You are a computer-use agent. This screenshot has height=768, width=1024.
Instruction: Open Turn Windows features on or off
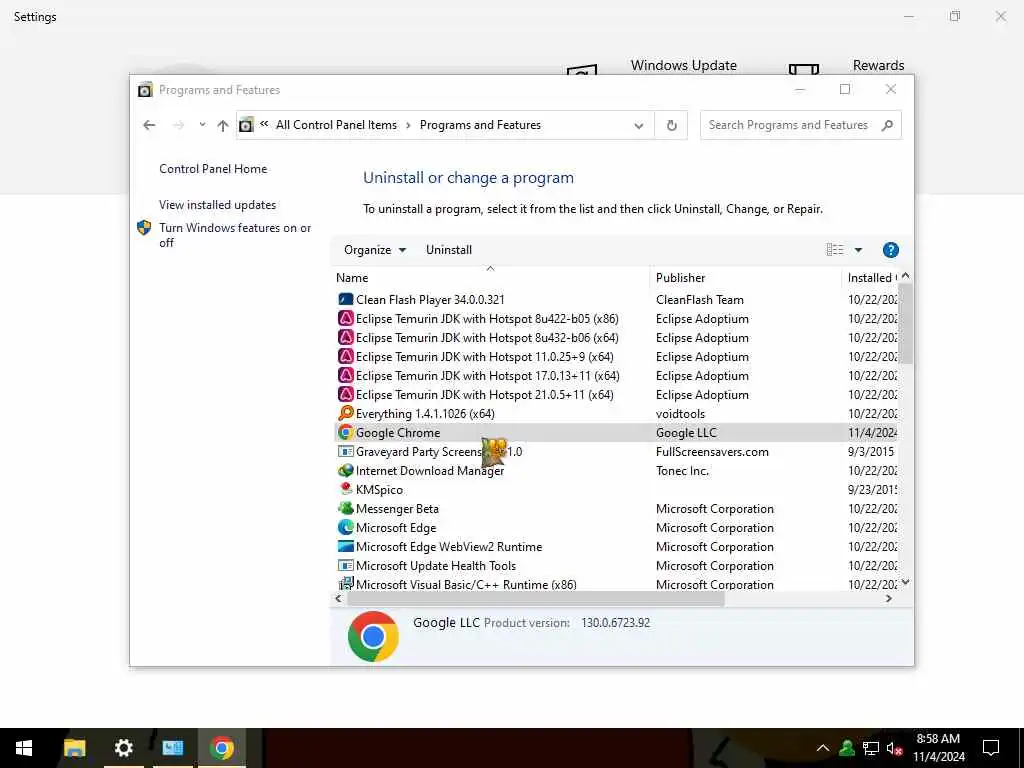point(235,235)
